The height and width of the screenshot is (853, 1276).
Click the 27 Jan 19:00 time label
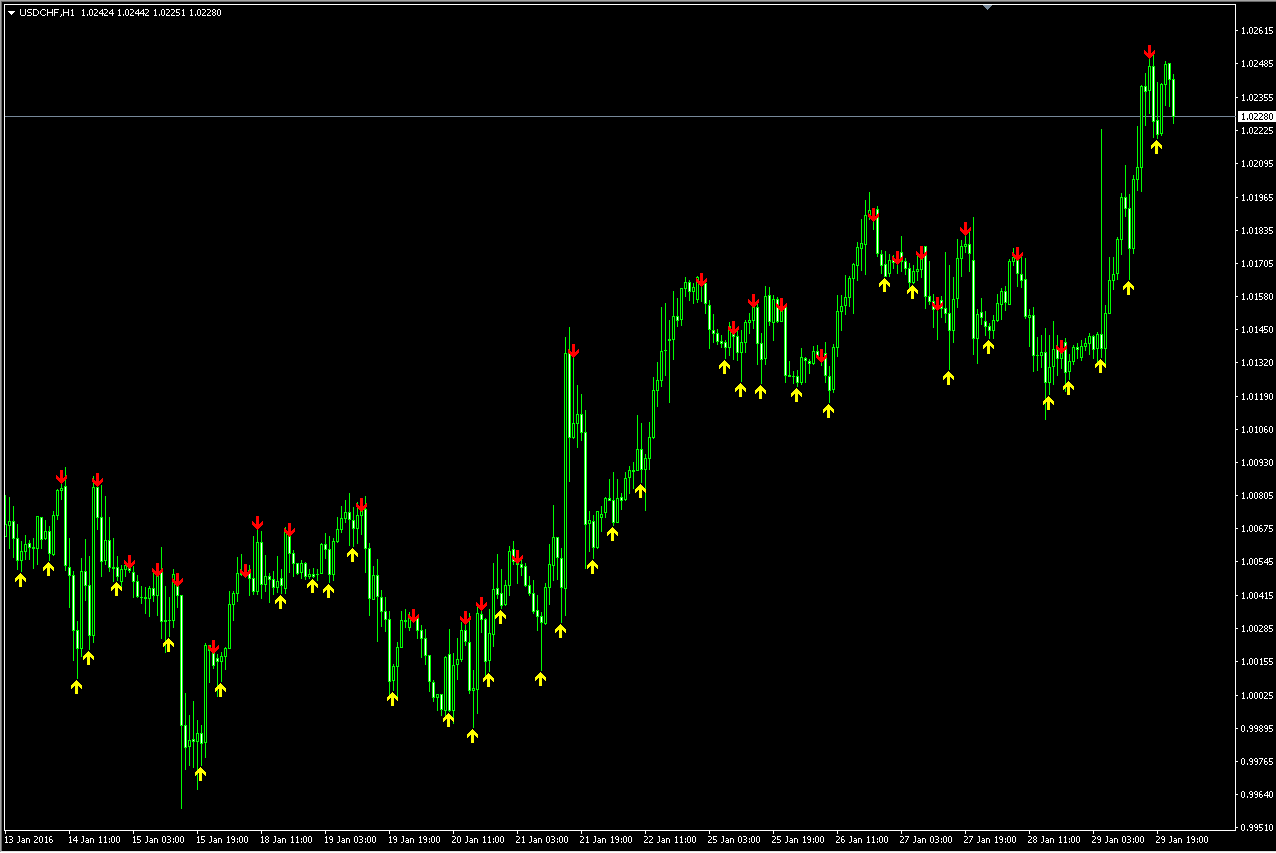991,840
